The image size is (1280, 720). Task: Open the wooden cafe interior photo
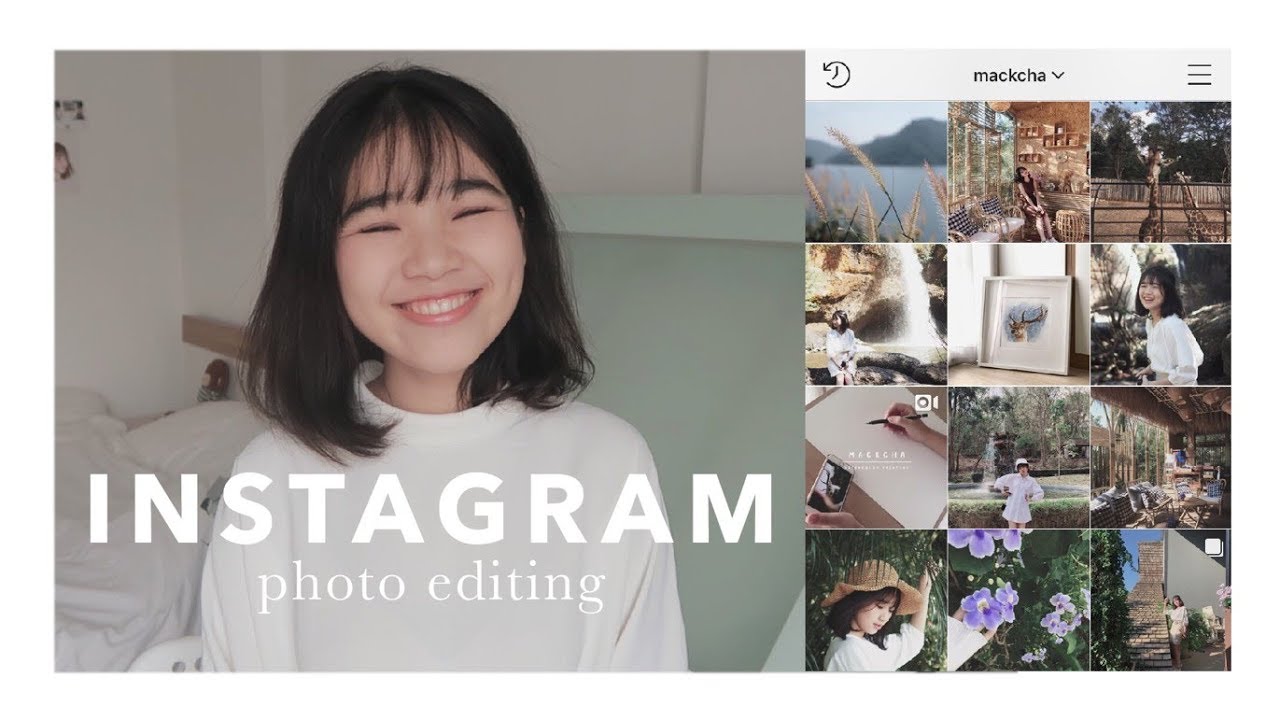[1019, 171]
